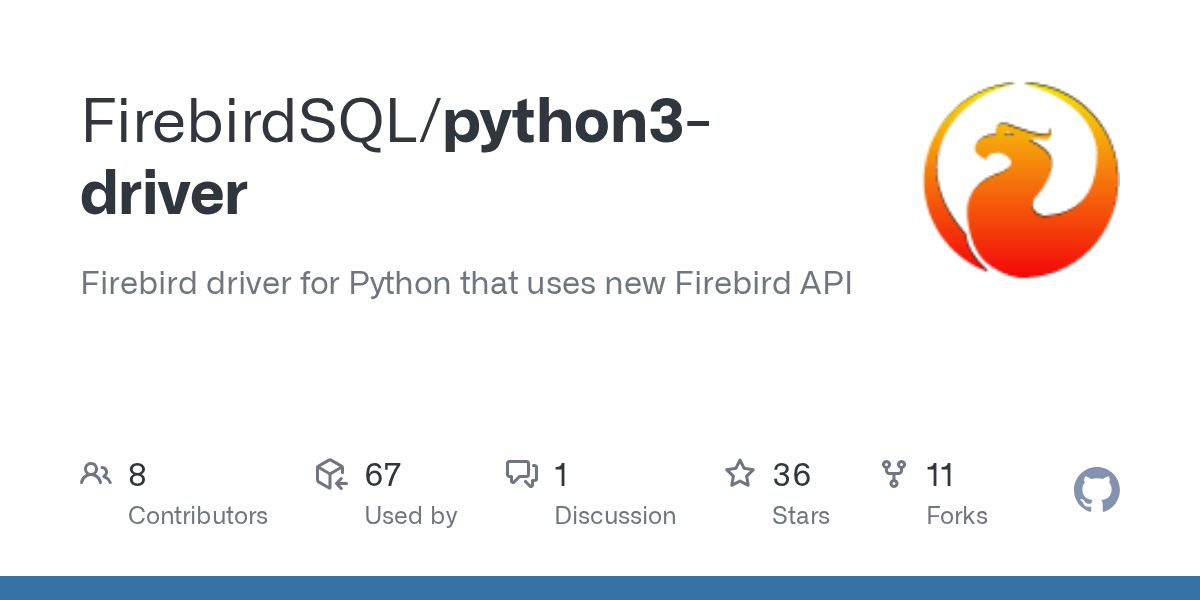Screen dimensions: 1200x600
Task: Click the star icon
Action: pyautogui.click(x=740, y=474)
